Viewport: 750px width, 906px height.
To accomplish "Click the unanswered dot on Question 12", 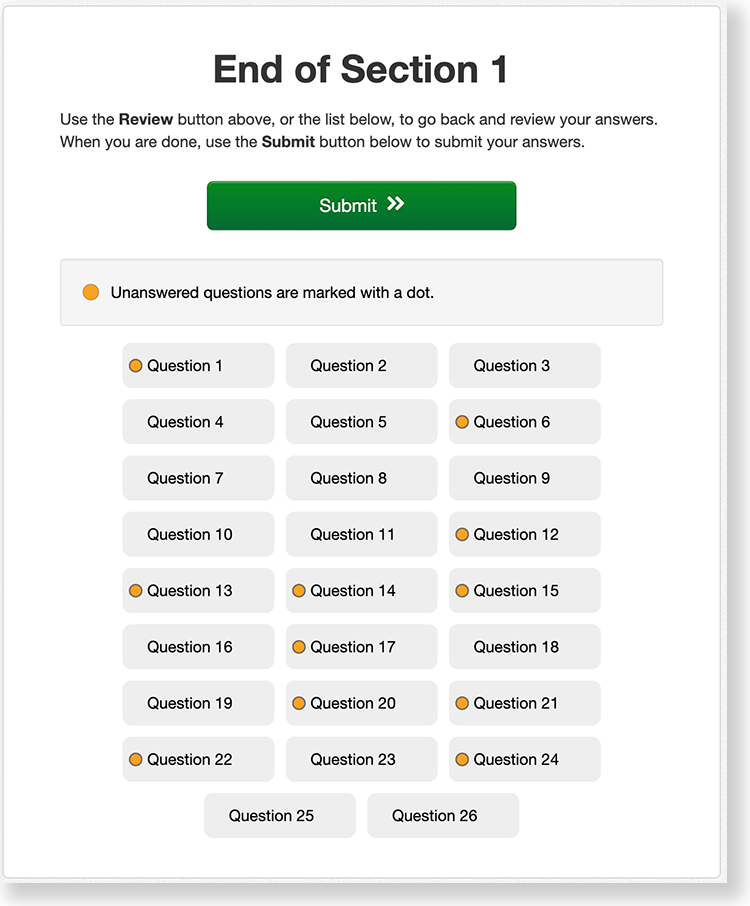I will (462, 535).
